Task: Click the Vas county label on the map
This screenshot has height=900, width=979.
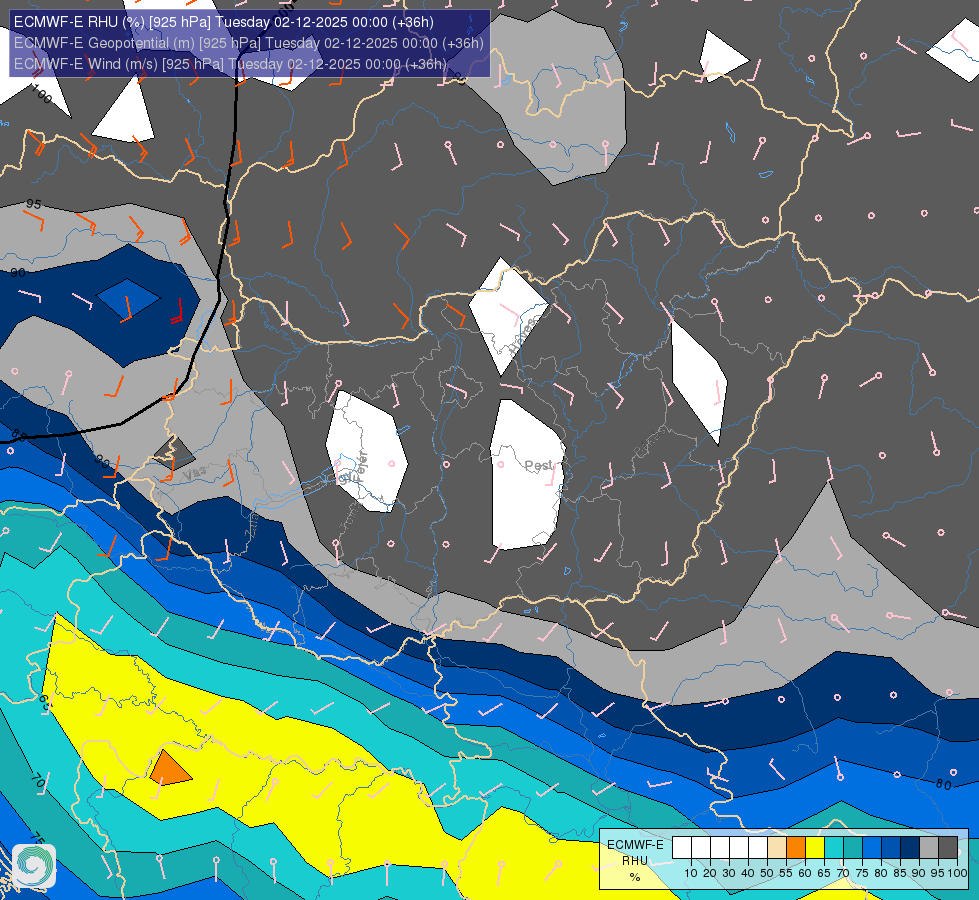Action: (195, 474)
